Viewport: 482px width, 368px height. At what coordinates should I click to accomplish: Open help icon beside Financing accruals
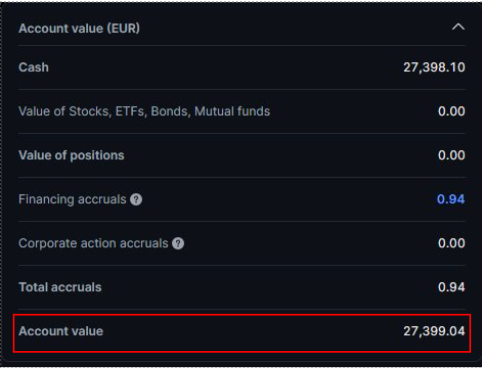click(136, 200)
